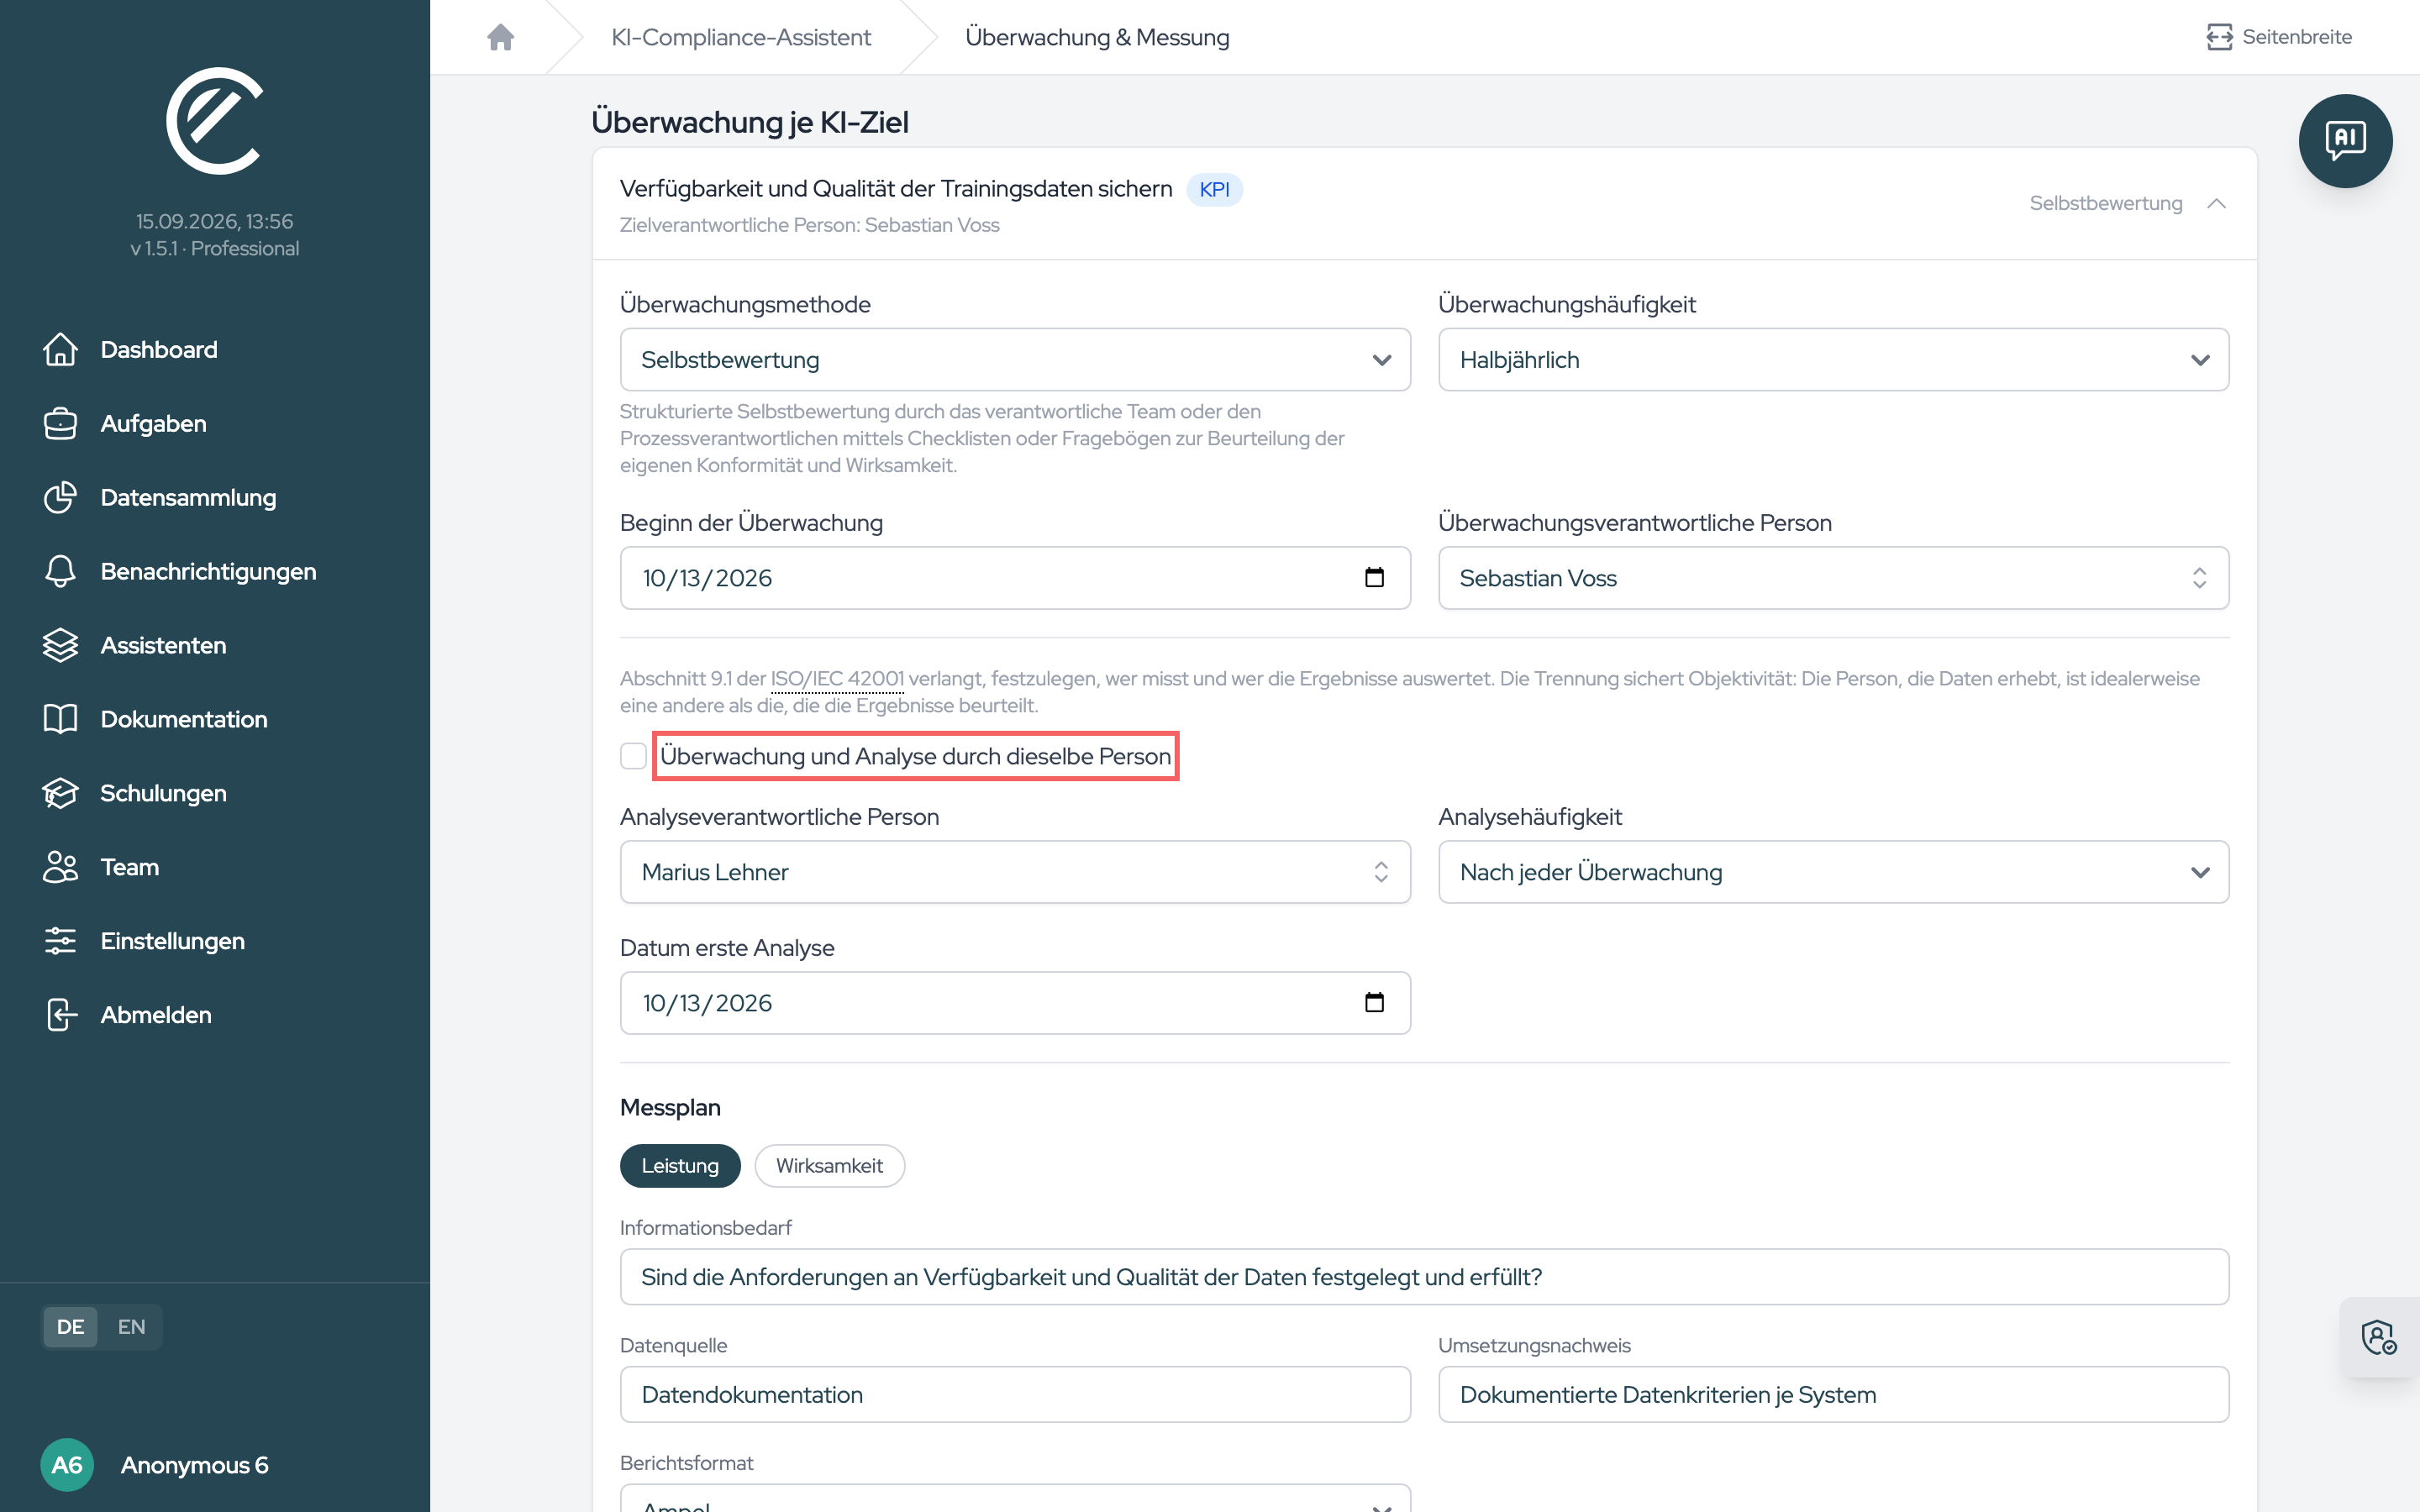Click the A6 user avatar
The width and height of the screenshot is (2420, 1512).
[x=67, y=1465]
